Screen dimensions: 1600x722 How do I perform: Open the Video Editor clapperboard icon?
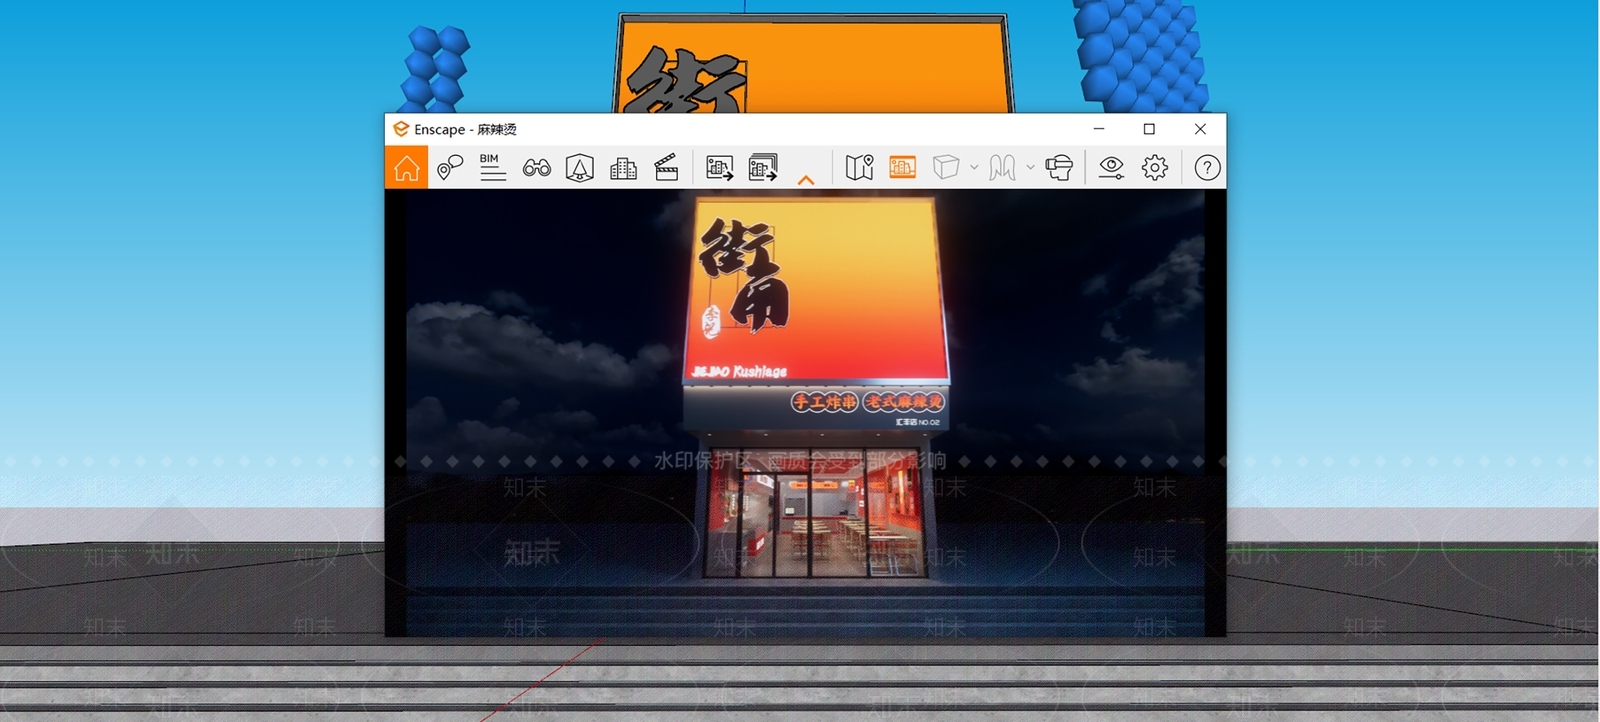666,168
